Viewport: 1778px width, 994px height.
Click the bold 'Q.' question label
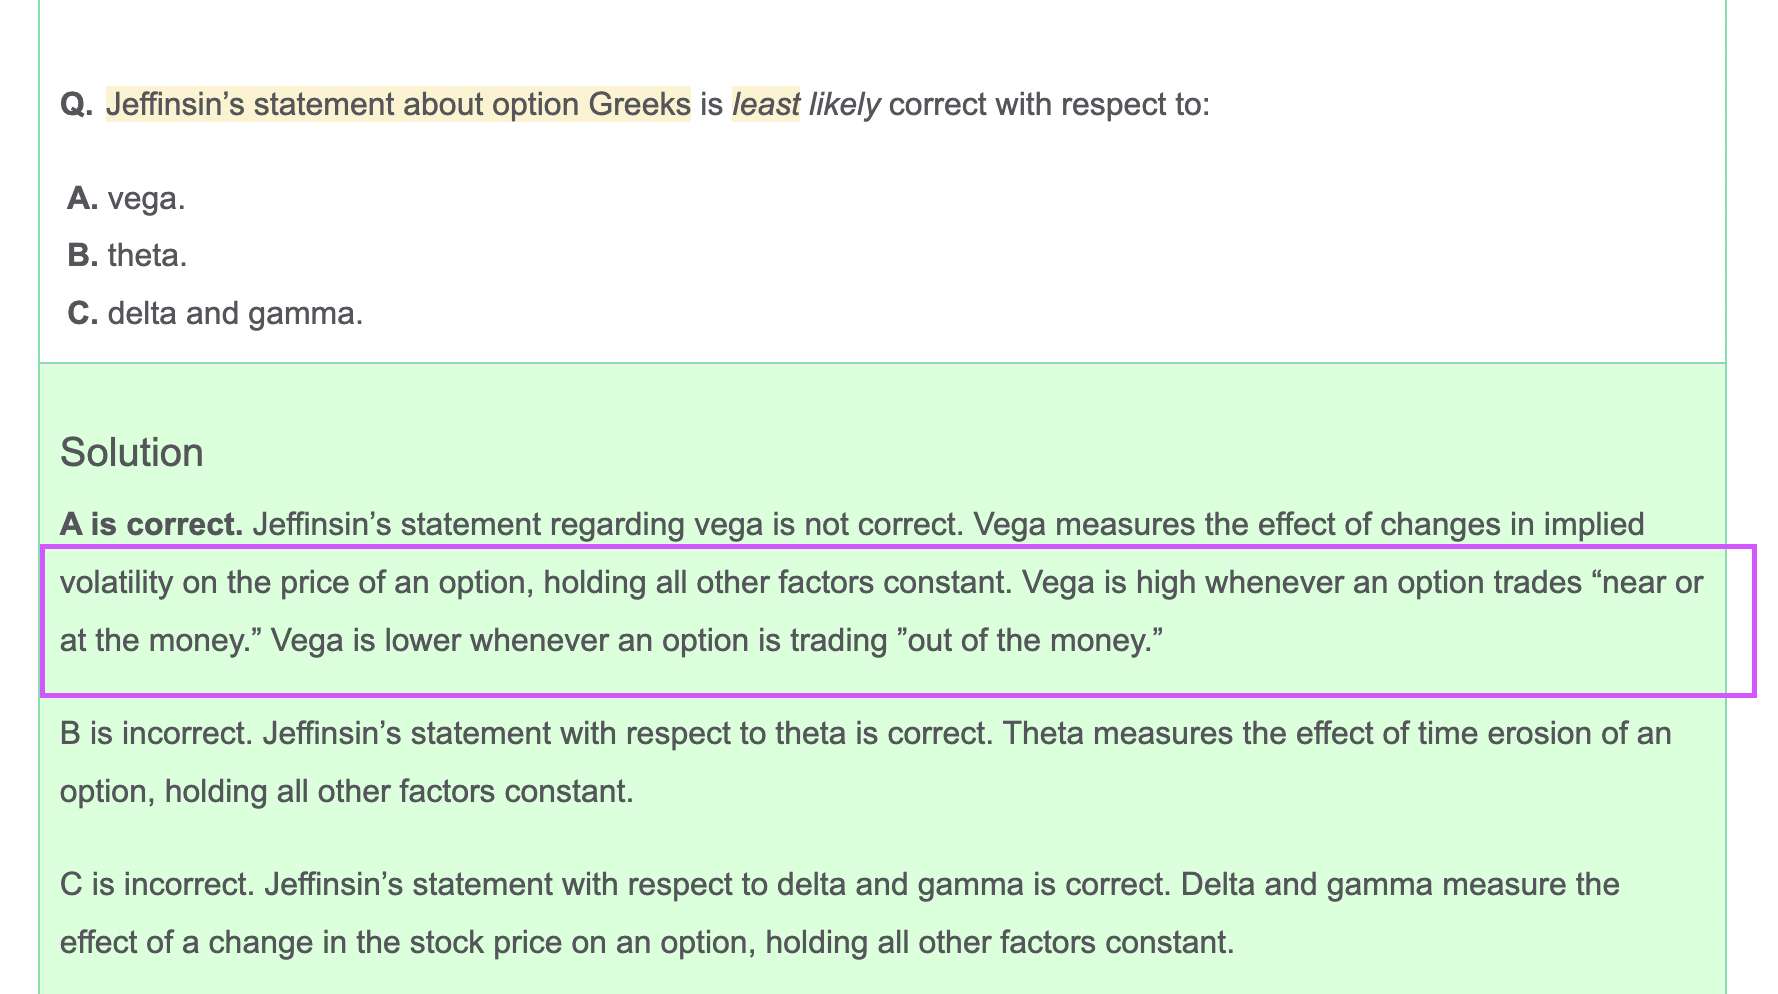tap(77, 105)
